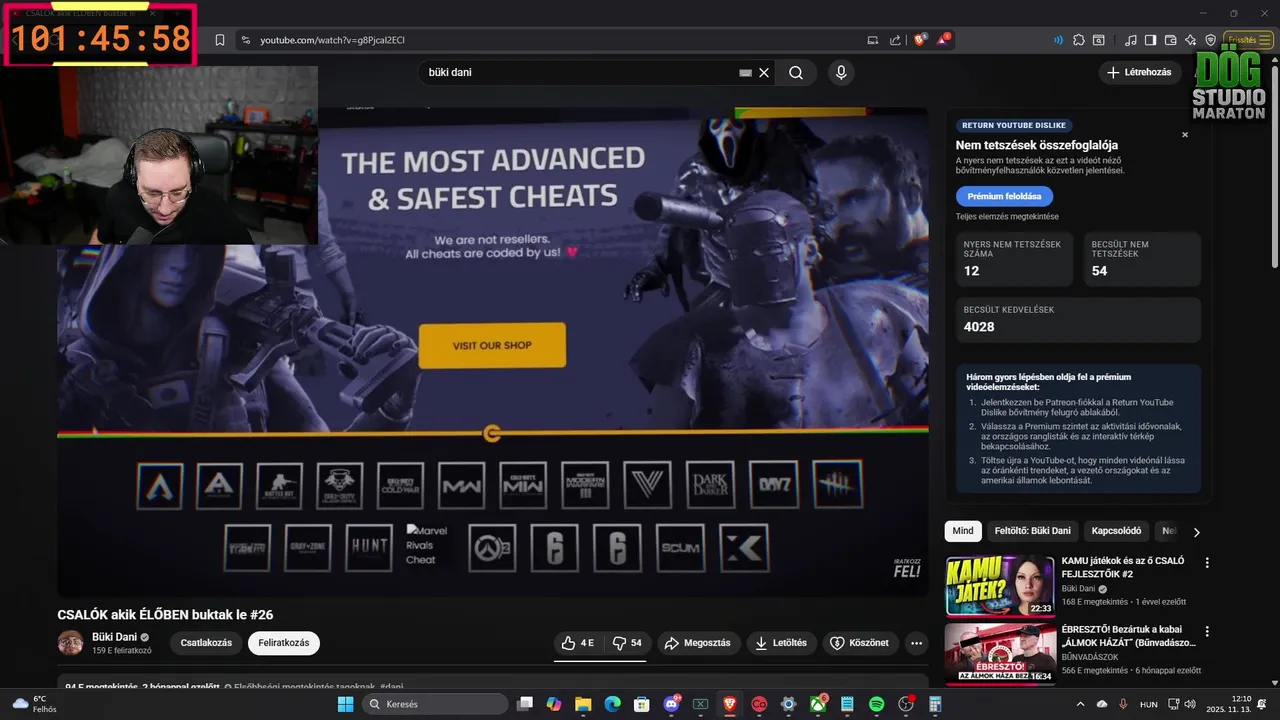Image resolution: width=1280 pixels, height=720 pixels.
Task: Open Teljes elemzés megtekintése link
Action: coord(1007,216)
